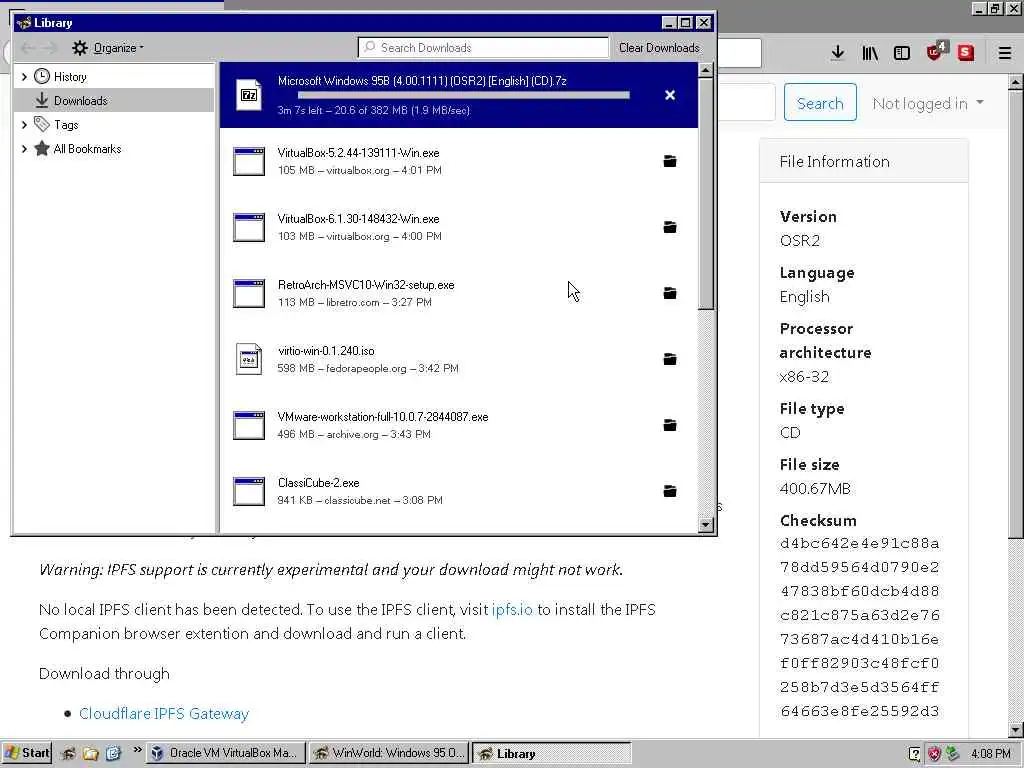
Task: Expand the History tree node
Action: pyautogui.click(x=24, y=77)
